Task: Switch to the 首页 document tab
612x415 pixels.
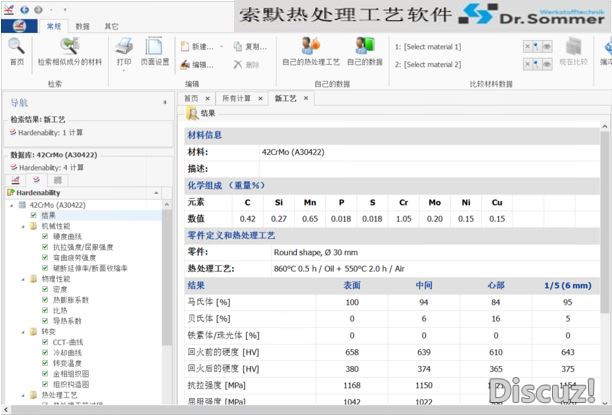Action: coord(191,98)
